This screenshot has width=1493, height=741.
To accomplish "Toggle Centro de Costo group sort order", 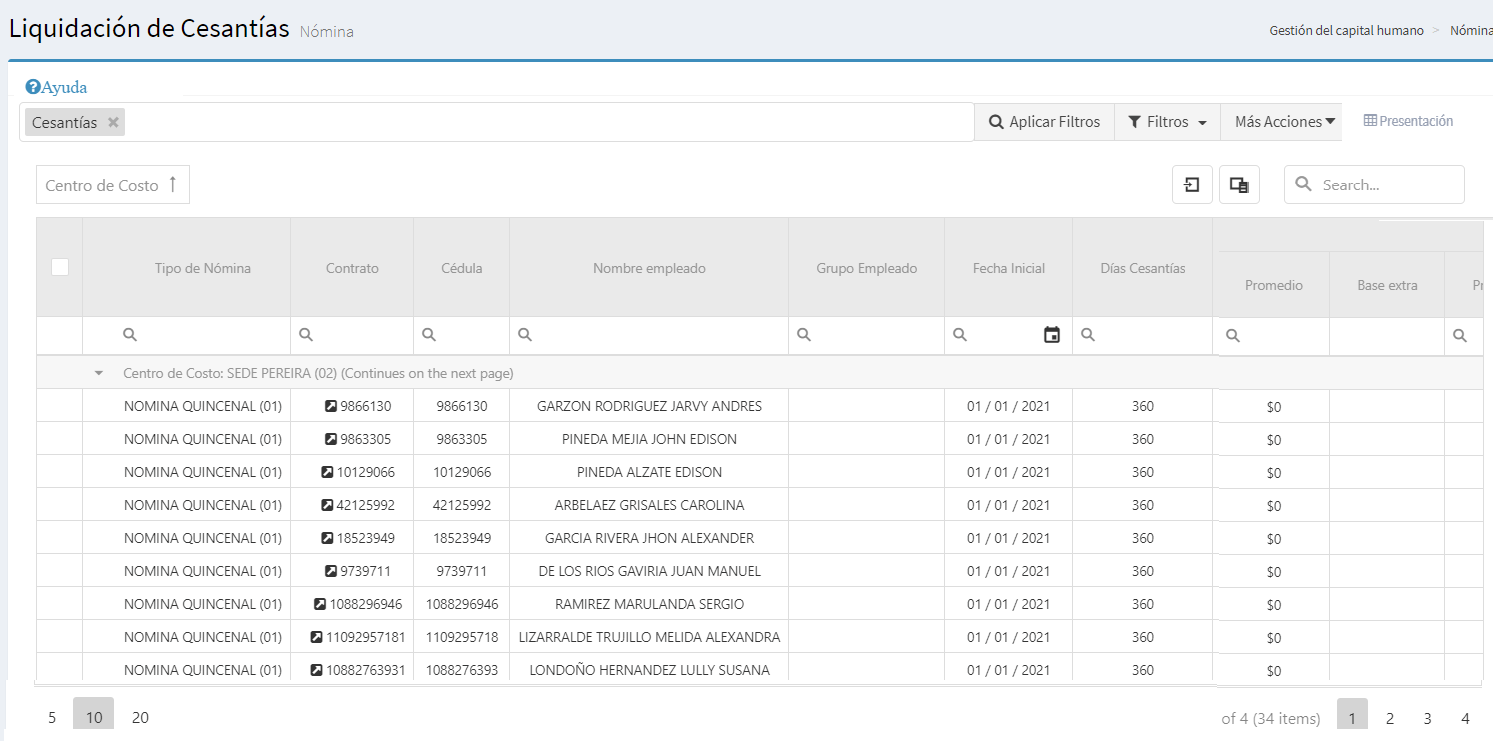I will tap(112, 185).
